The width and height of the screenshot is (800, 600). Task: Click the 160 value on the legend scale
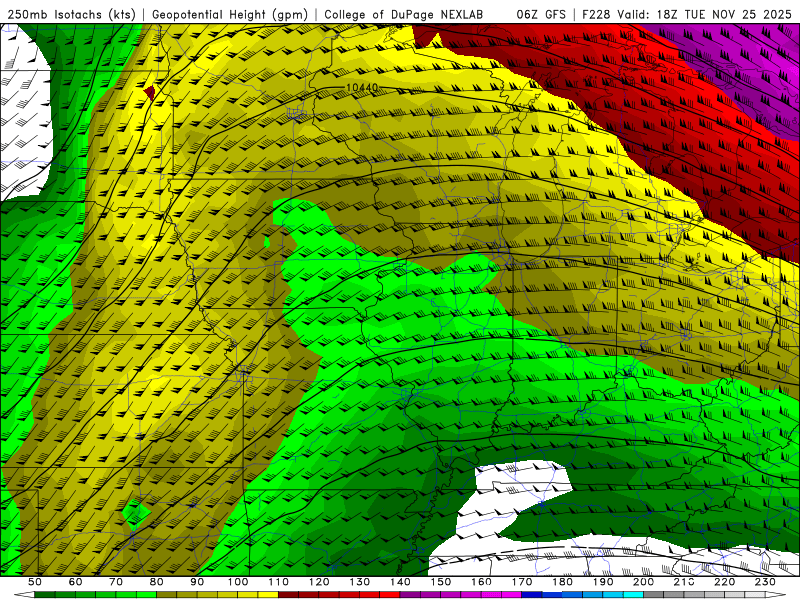tap(482, 582)
